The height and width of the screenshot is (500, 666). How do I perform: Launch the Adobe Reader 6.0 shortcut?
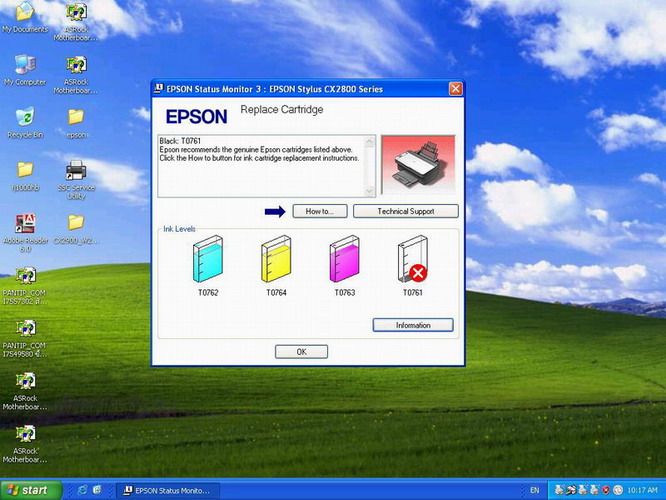25,232
